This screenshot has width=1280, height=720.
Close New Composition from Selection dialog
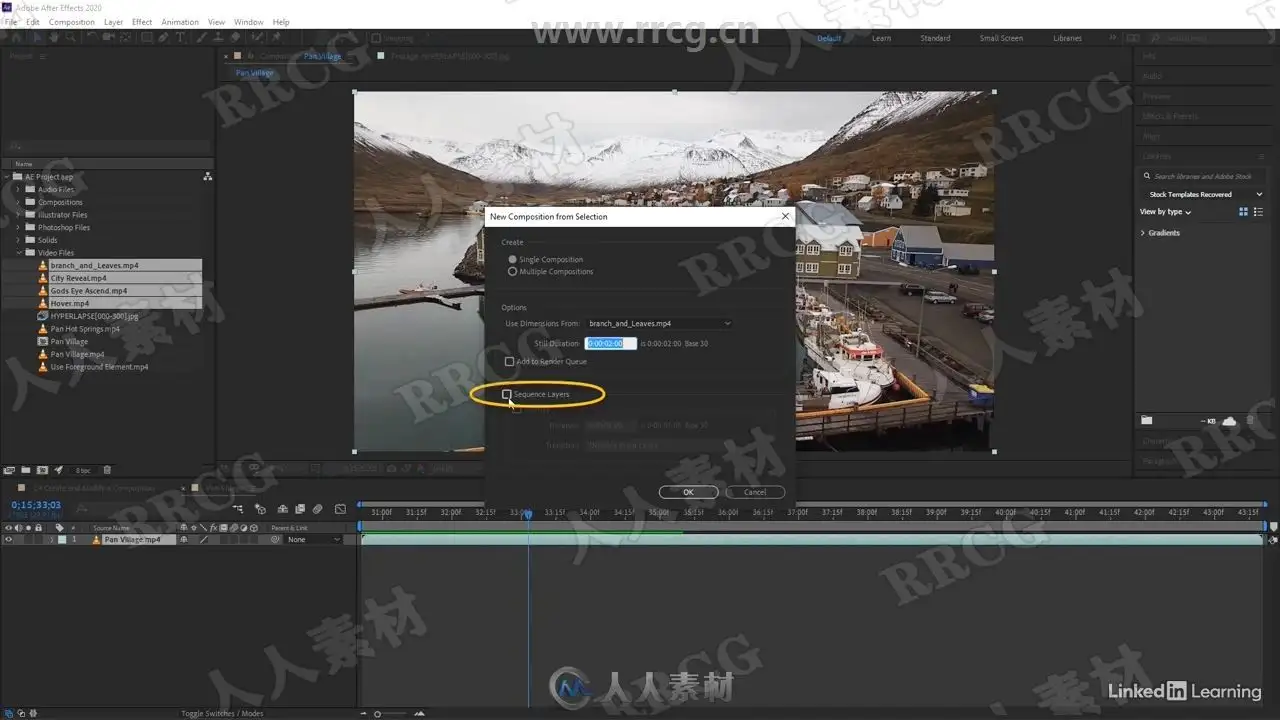point(785,216)
